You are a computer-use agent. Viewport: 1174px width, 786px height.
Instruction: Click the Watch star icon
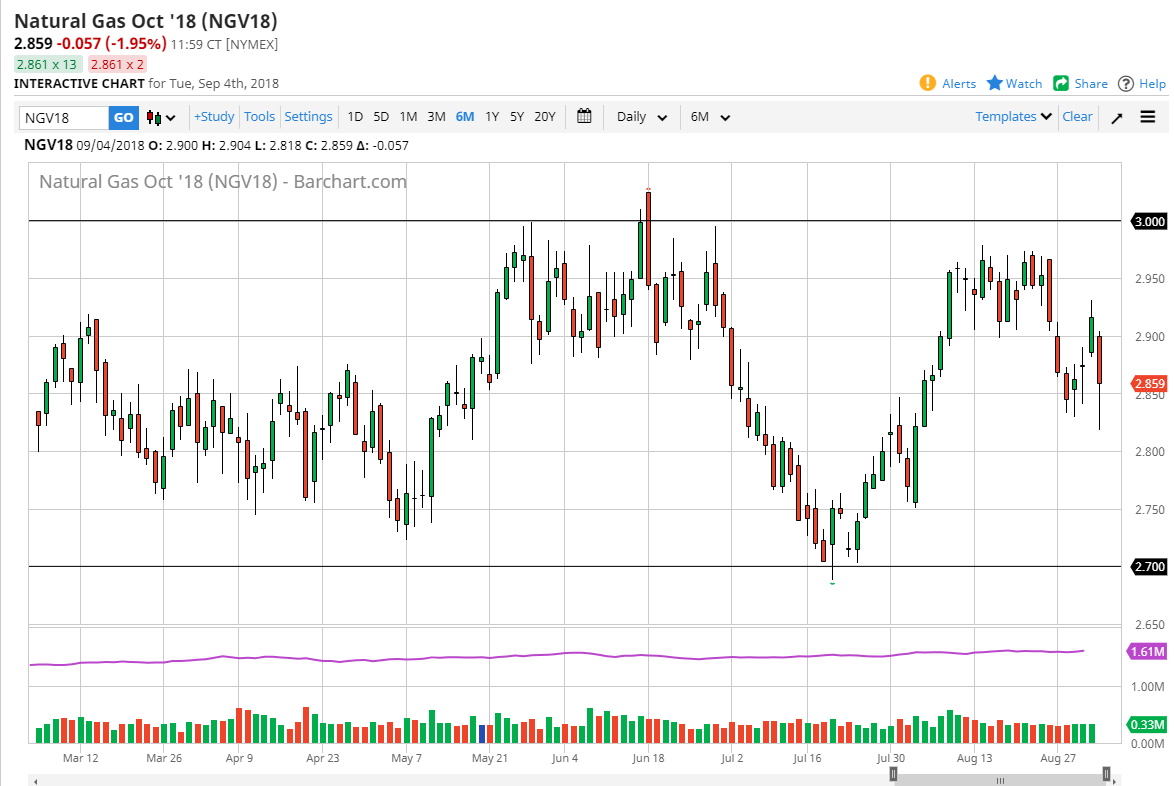[995, 83]
